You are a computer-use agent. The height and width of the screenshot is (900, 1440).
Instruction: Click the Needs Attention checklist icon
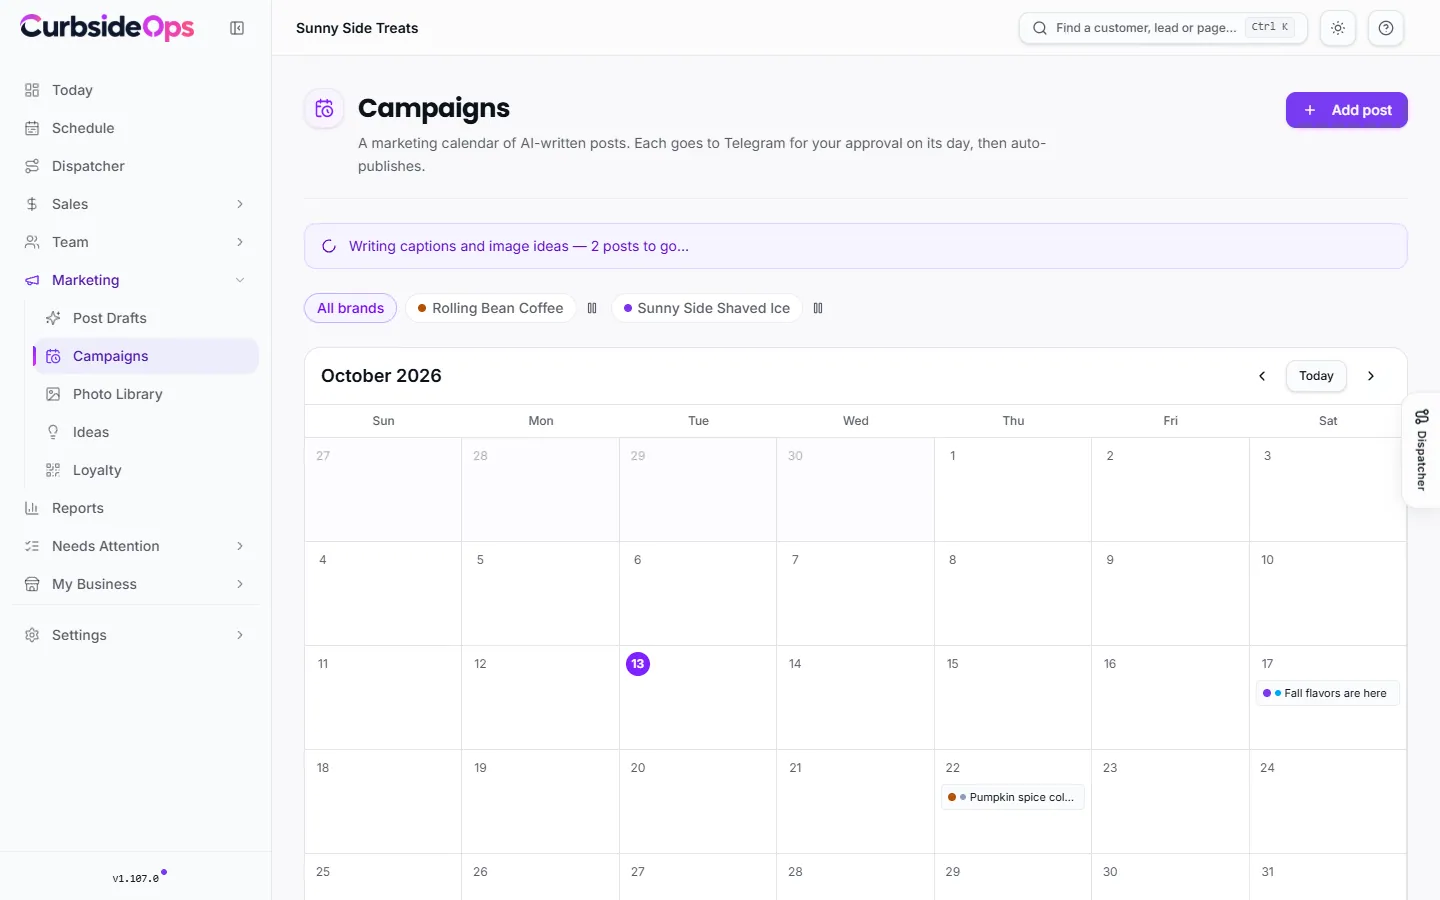[32, 546]
